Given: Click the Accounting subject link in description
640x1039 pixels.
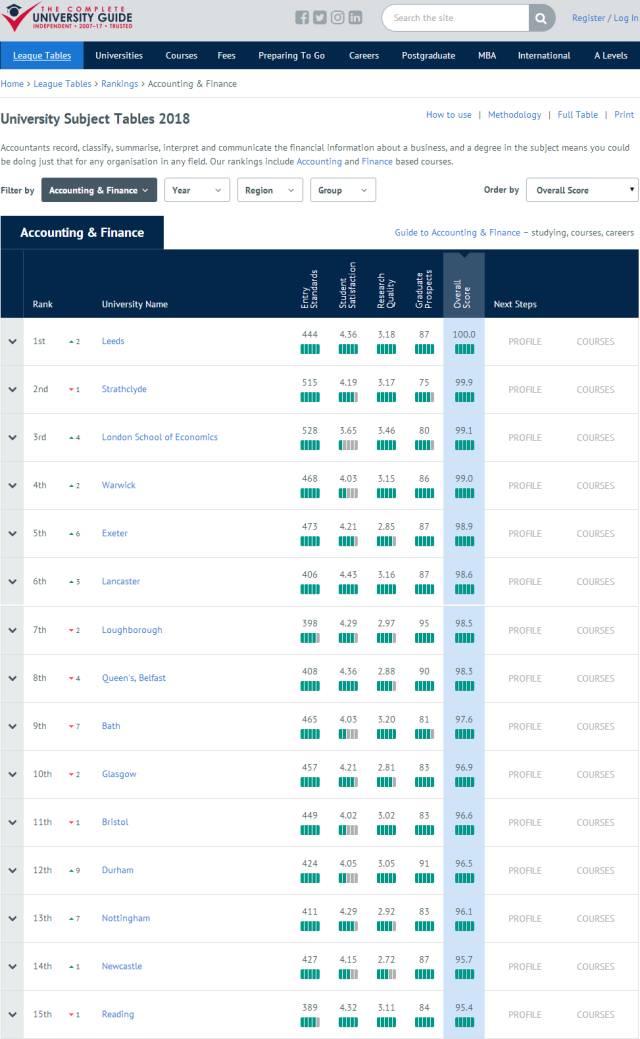Looking at the screenshot, I should point(319,162).
